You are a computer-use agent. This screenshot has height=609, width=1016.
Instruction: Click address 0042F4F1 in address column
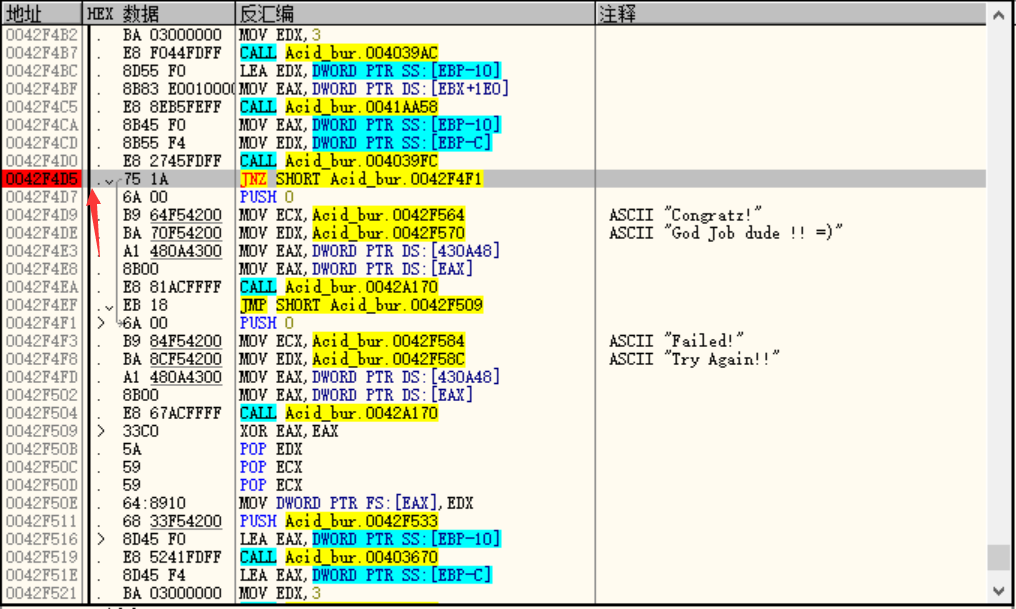(41, 323)
